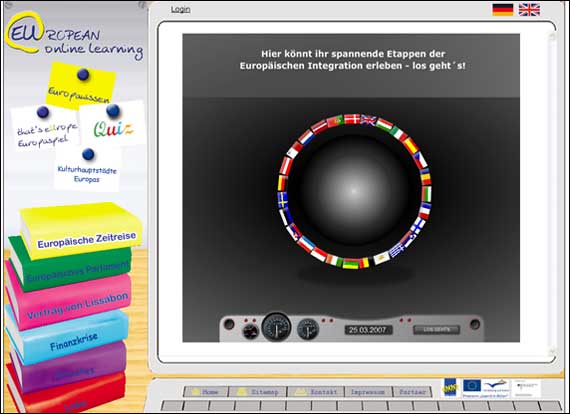Click the Czech flag on the ring
Image resolution: width=570 pixels, height=414 pixels.
(421, 160)
